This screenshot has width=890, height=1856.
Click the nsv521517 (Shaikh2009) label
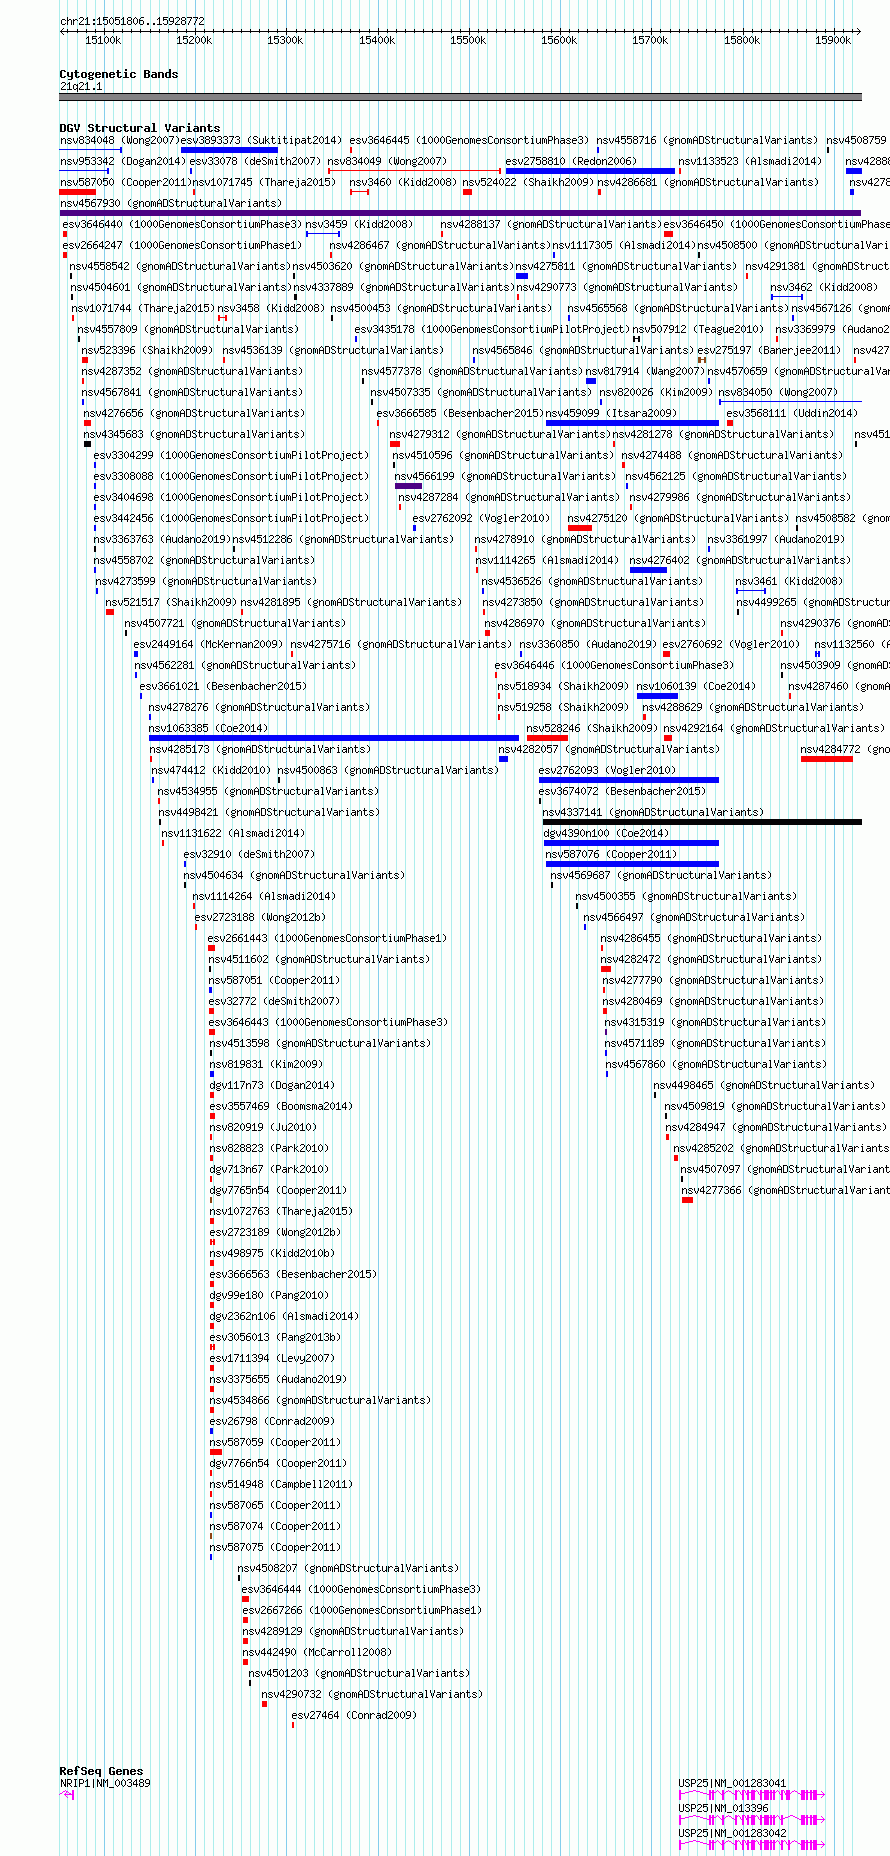point(171,603)
